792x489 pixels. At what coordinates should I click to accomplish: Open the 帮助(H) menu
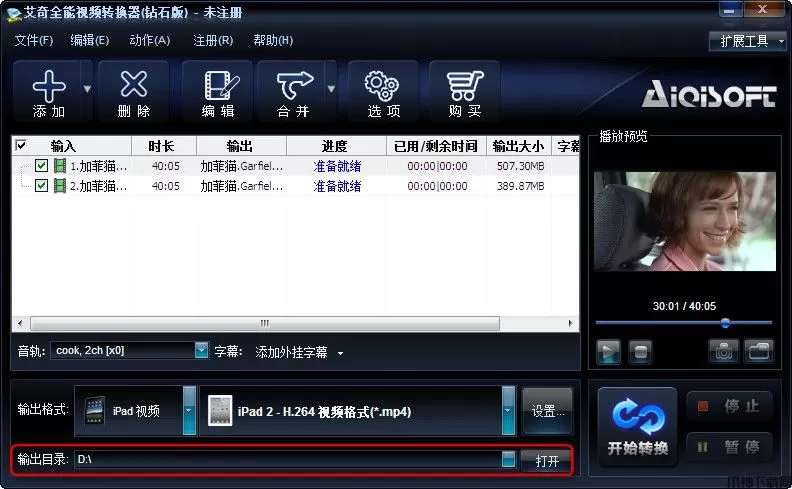pos(273,40)
